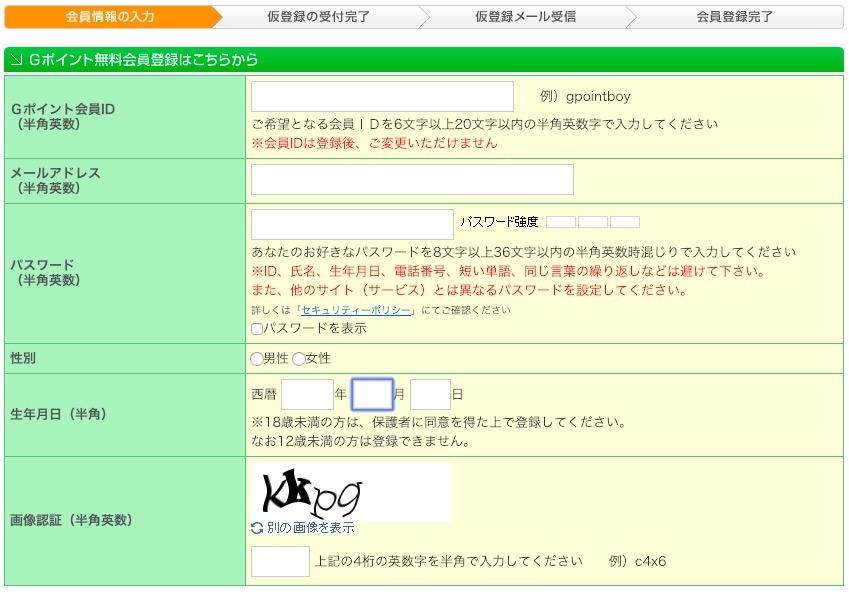849x592 pixels.
Task: Click the arrow icon in the green header
Action: click(16, 60)
